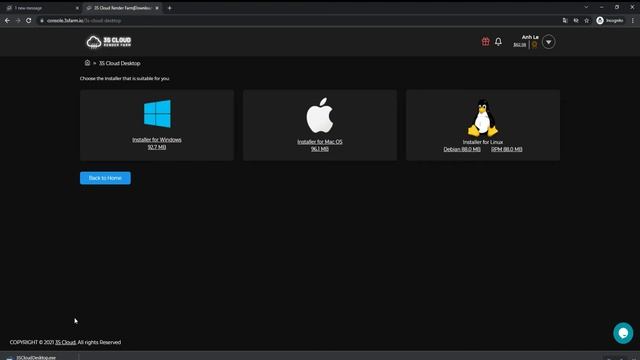Open the Incognito profile indicator
This screenshot has width=640, height=360.
click(x=610, y=20)
